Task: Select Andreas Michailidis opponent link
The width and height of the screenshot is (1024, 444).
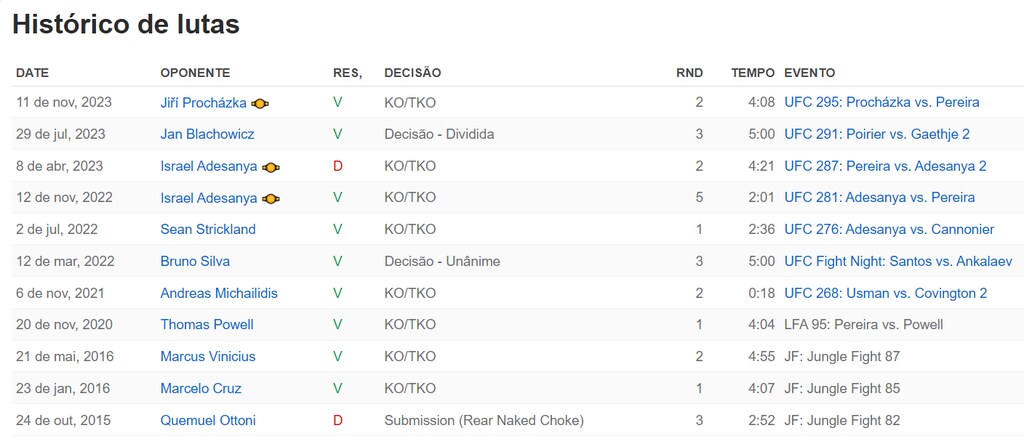Action: tap(219, 293)
